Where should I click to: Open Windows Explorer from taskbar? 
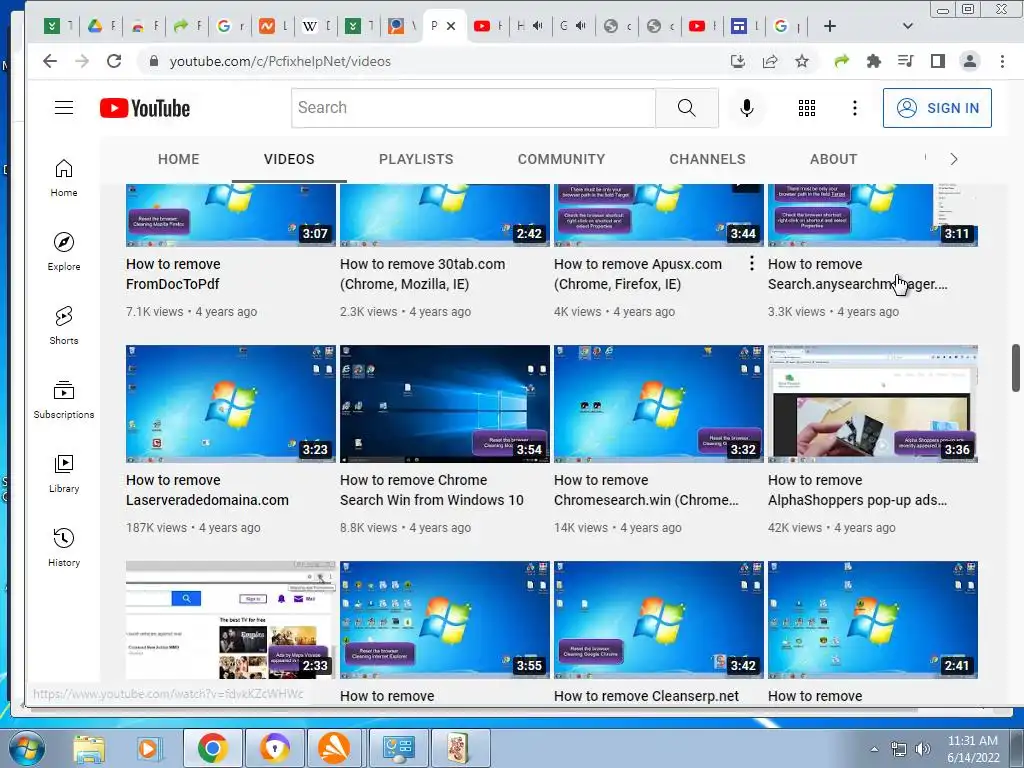tap(89, 748)
